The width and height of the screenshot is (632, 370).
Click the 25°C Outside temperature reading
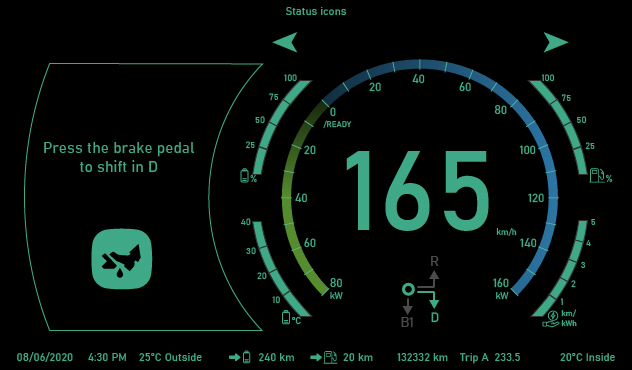coord(170,357)
